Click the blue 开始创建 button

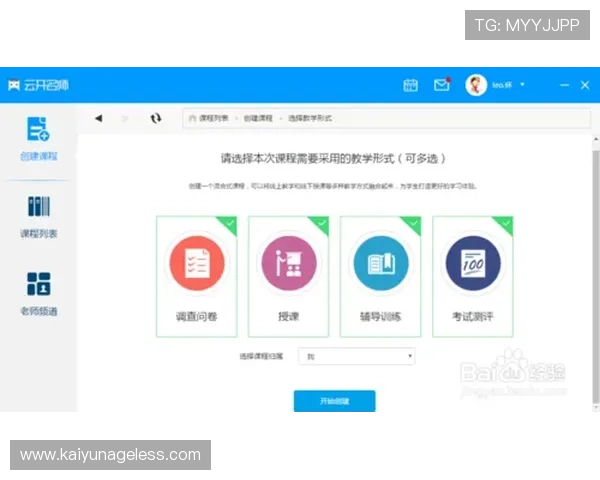334,401
